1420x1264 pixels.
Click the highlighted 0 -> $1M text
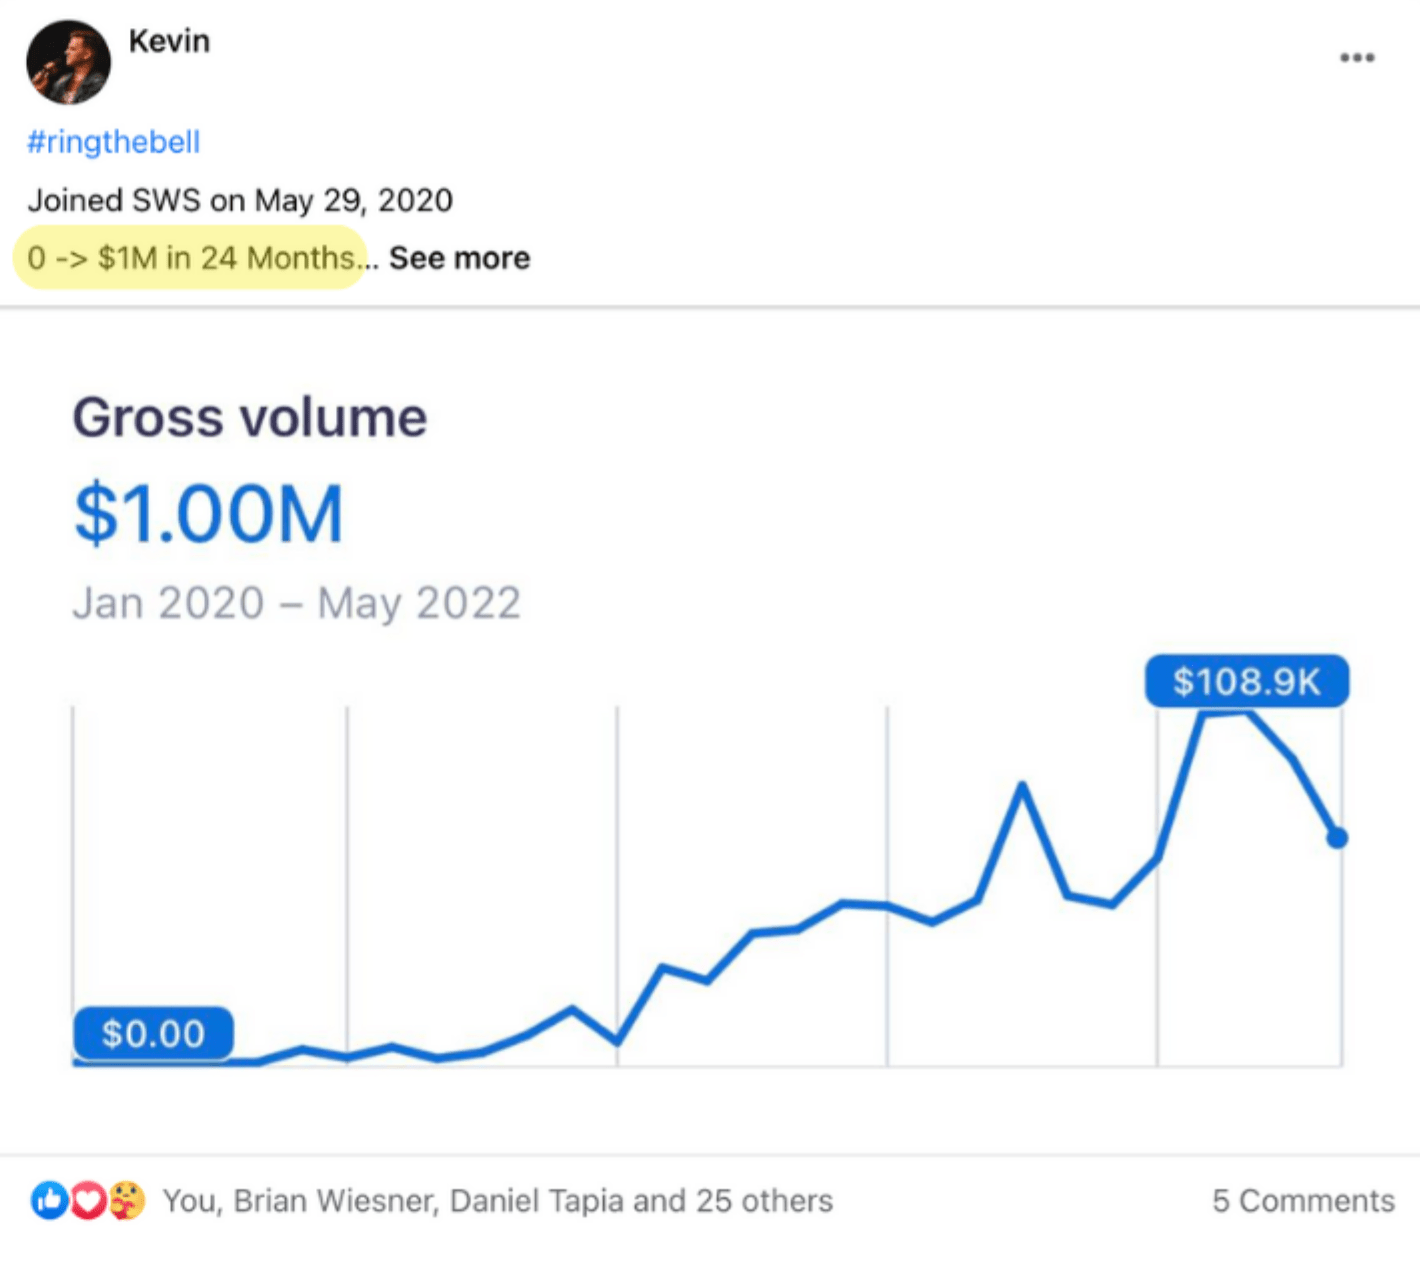pyautogui.click(x=190, y=258)
